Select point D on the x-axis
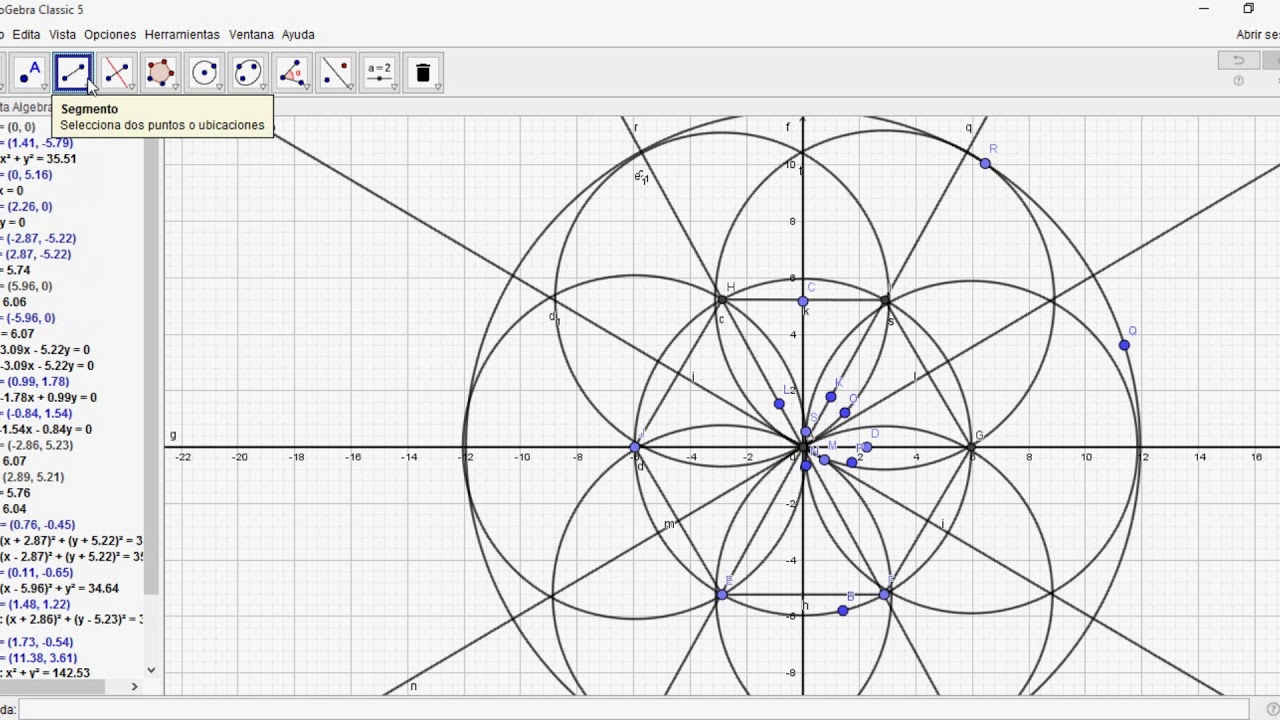The image size is (1280, 720). 867,447
